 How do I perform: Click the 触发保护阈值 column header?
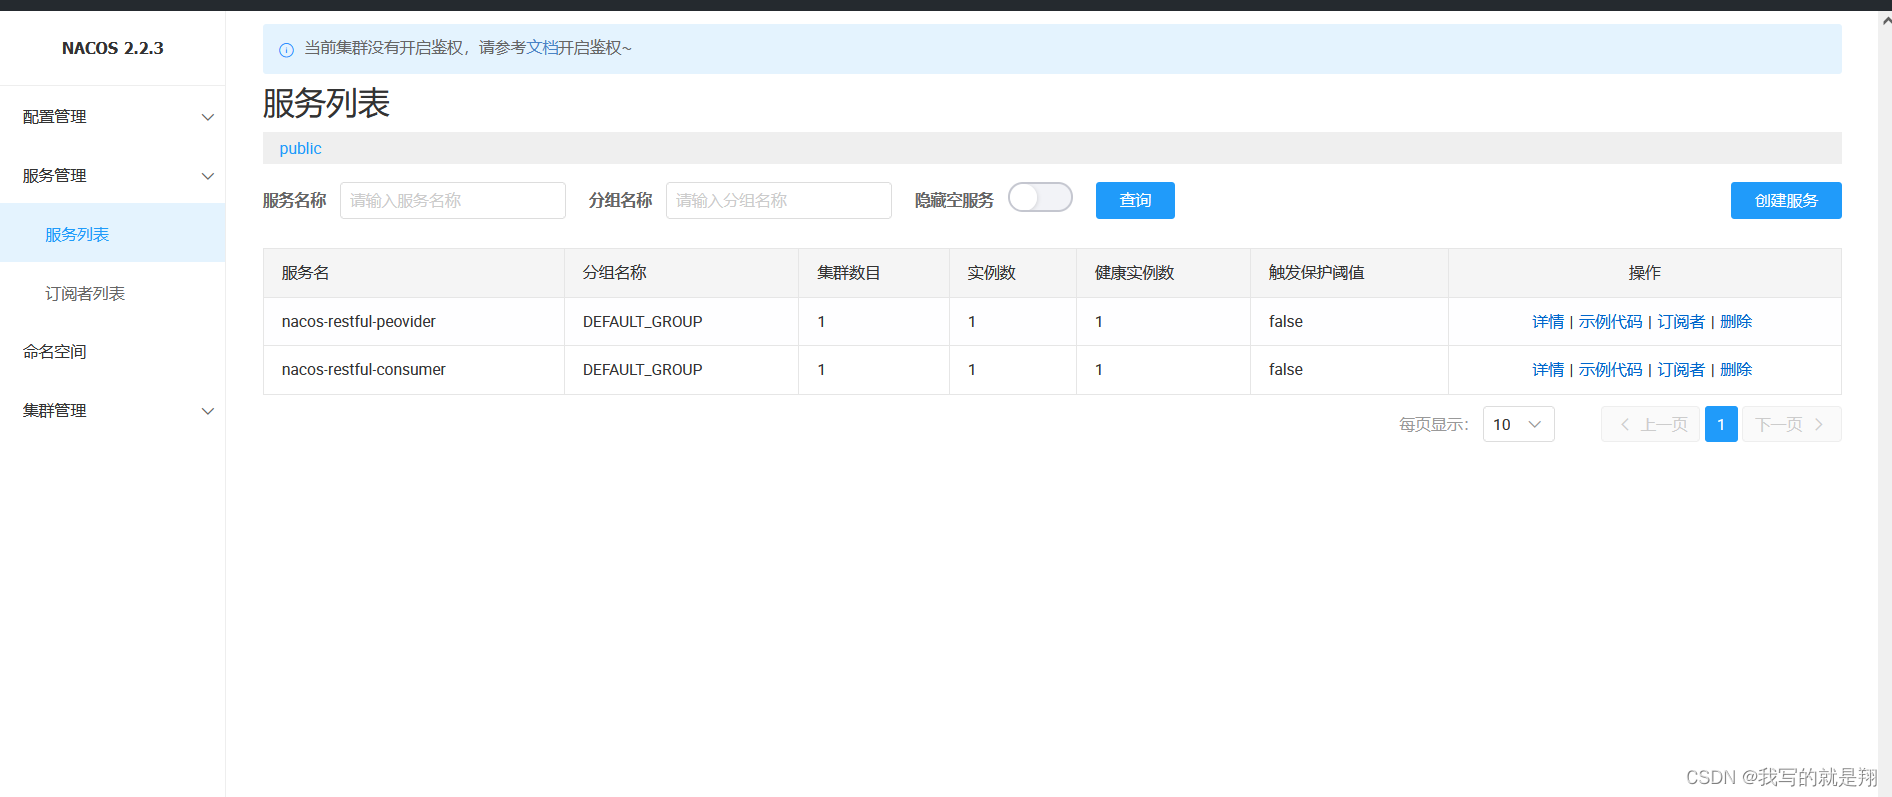tap(1316, 273)
